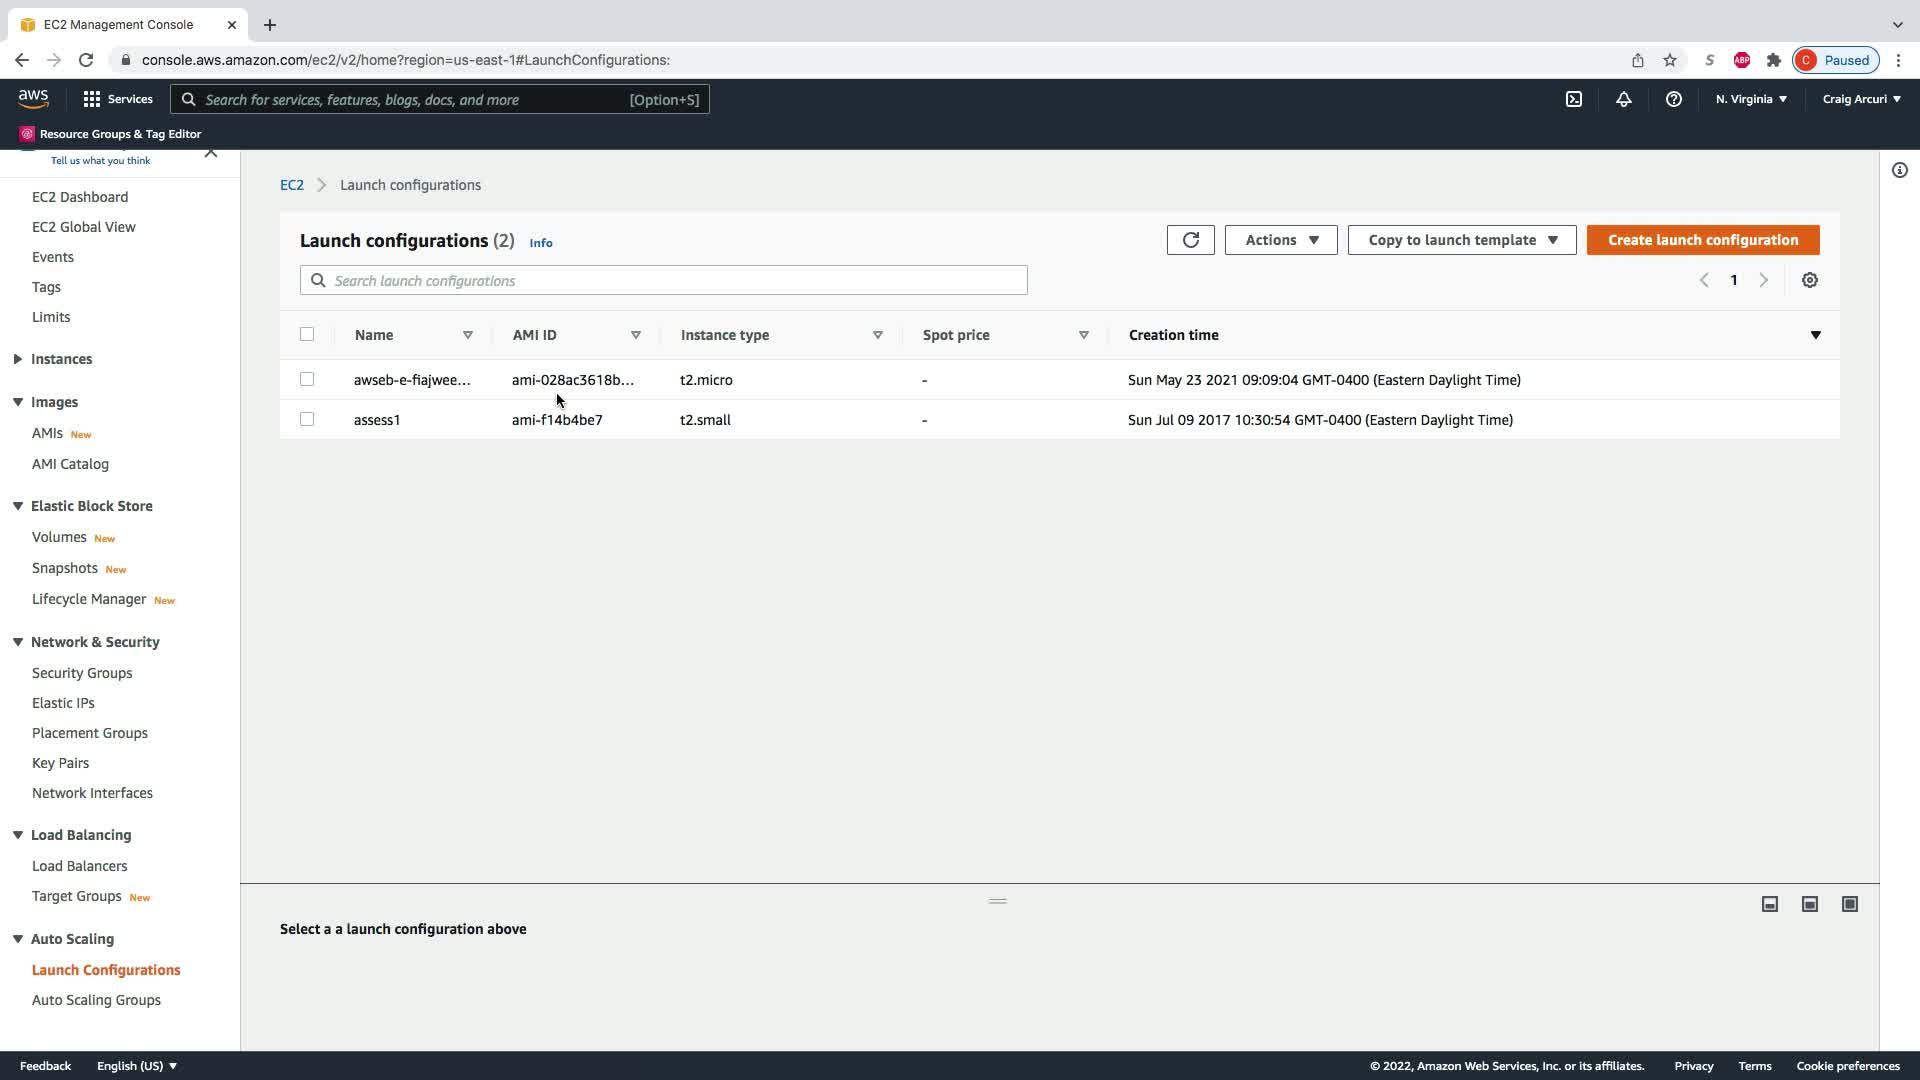The image size is (1920, 1080).
Task: Expand Copy to launch template dropdown
Action: [1462, 240]
